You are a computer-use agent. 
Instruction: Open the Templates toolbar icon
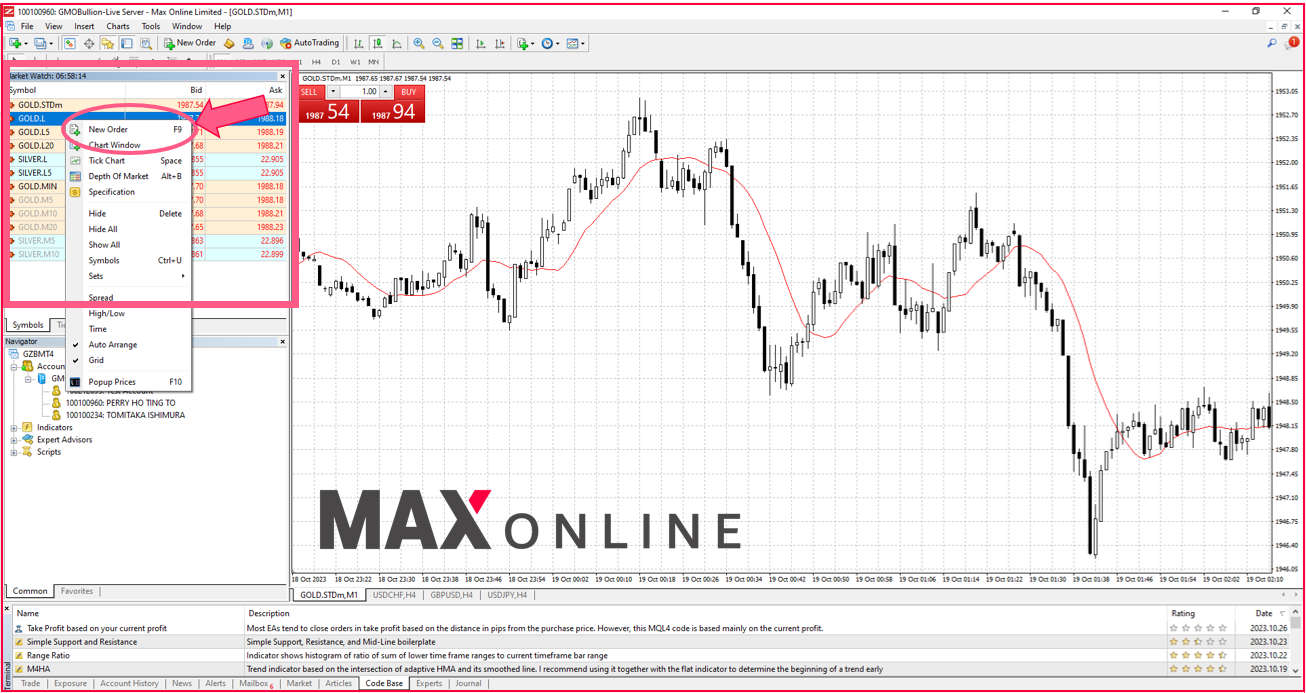572,43
